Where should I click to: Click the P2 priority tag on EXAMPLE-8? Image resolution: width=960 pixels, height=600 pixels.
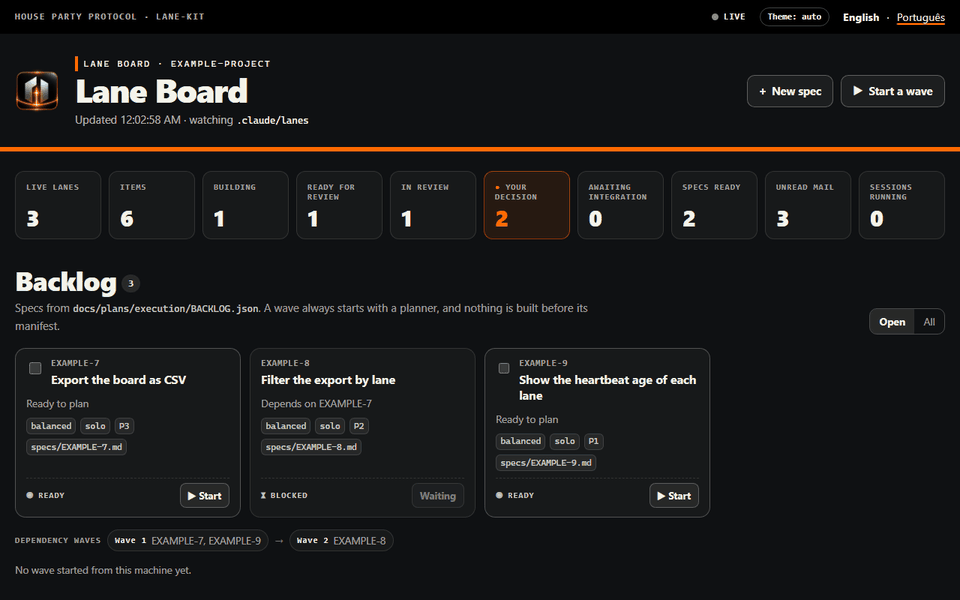pos(359,426)
